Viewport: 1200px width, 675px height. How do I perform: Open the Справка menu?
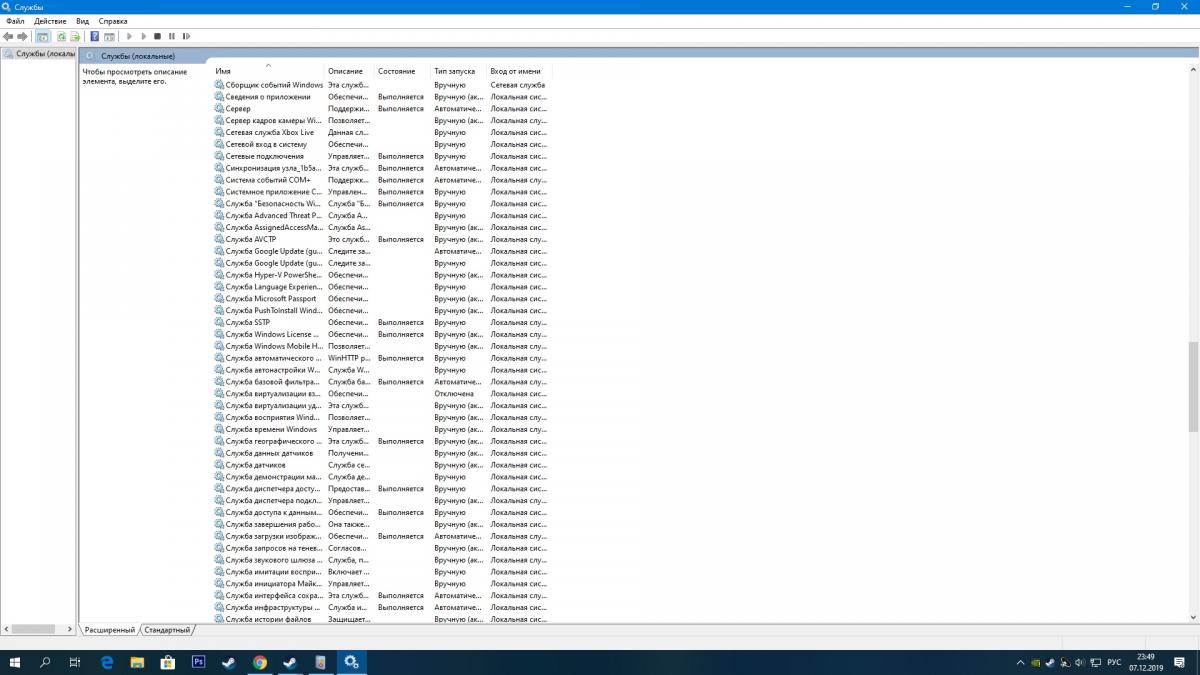(x=113, y=21)
